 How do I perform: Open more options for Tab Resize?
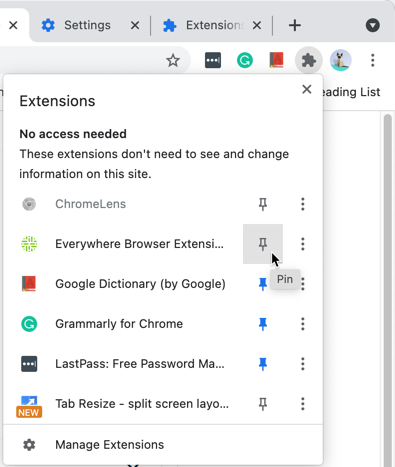303,404
